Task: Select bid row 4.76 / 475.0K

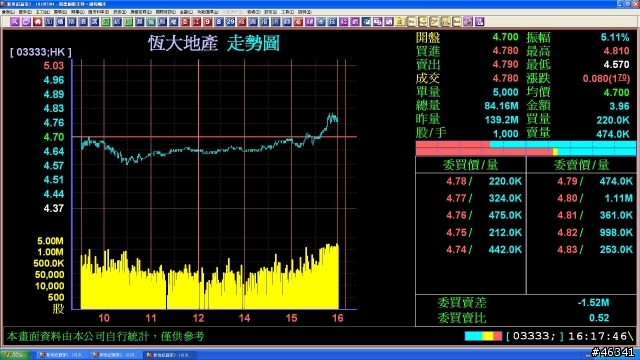Action: point(484,215)
